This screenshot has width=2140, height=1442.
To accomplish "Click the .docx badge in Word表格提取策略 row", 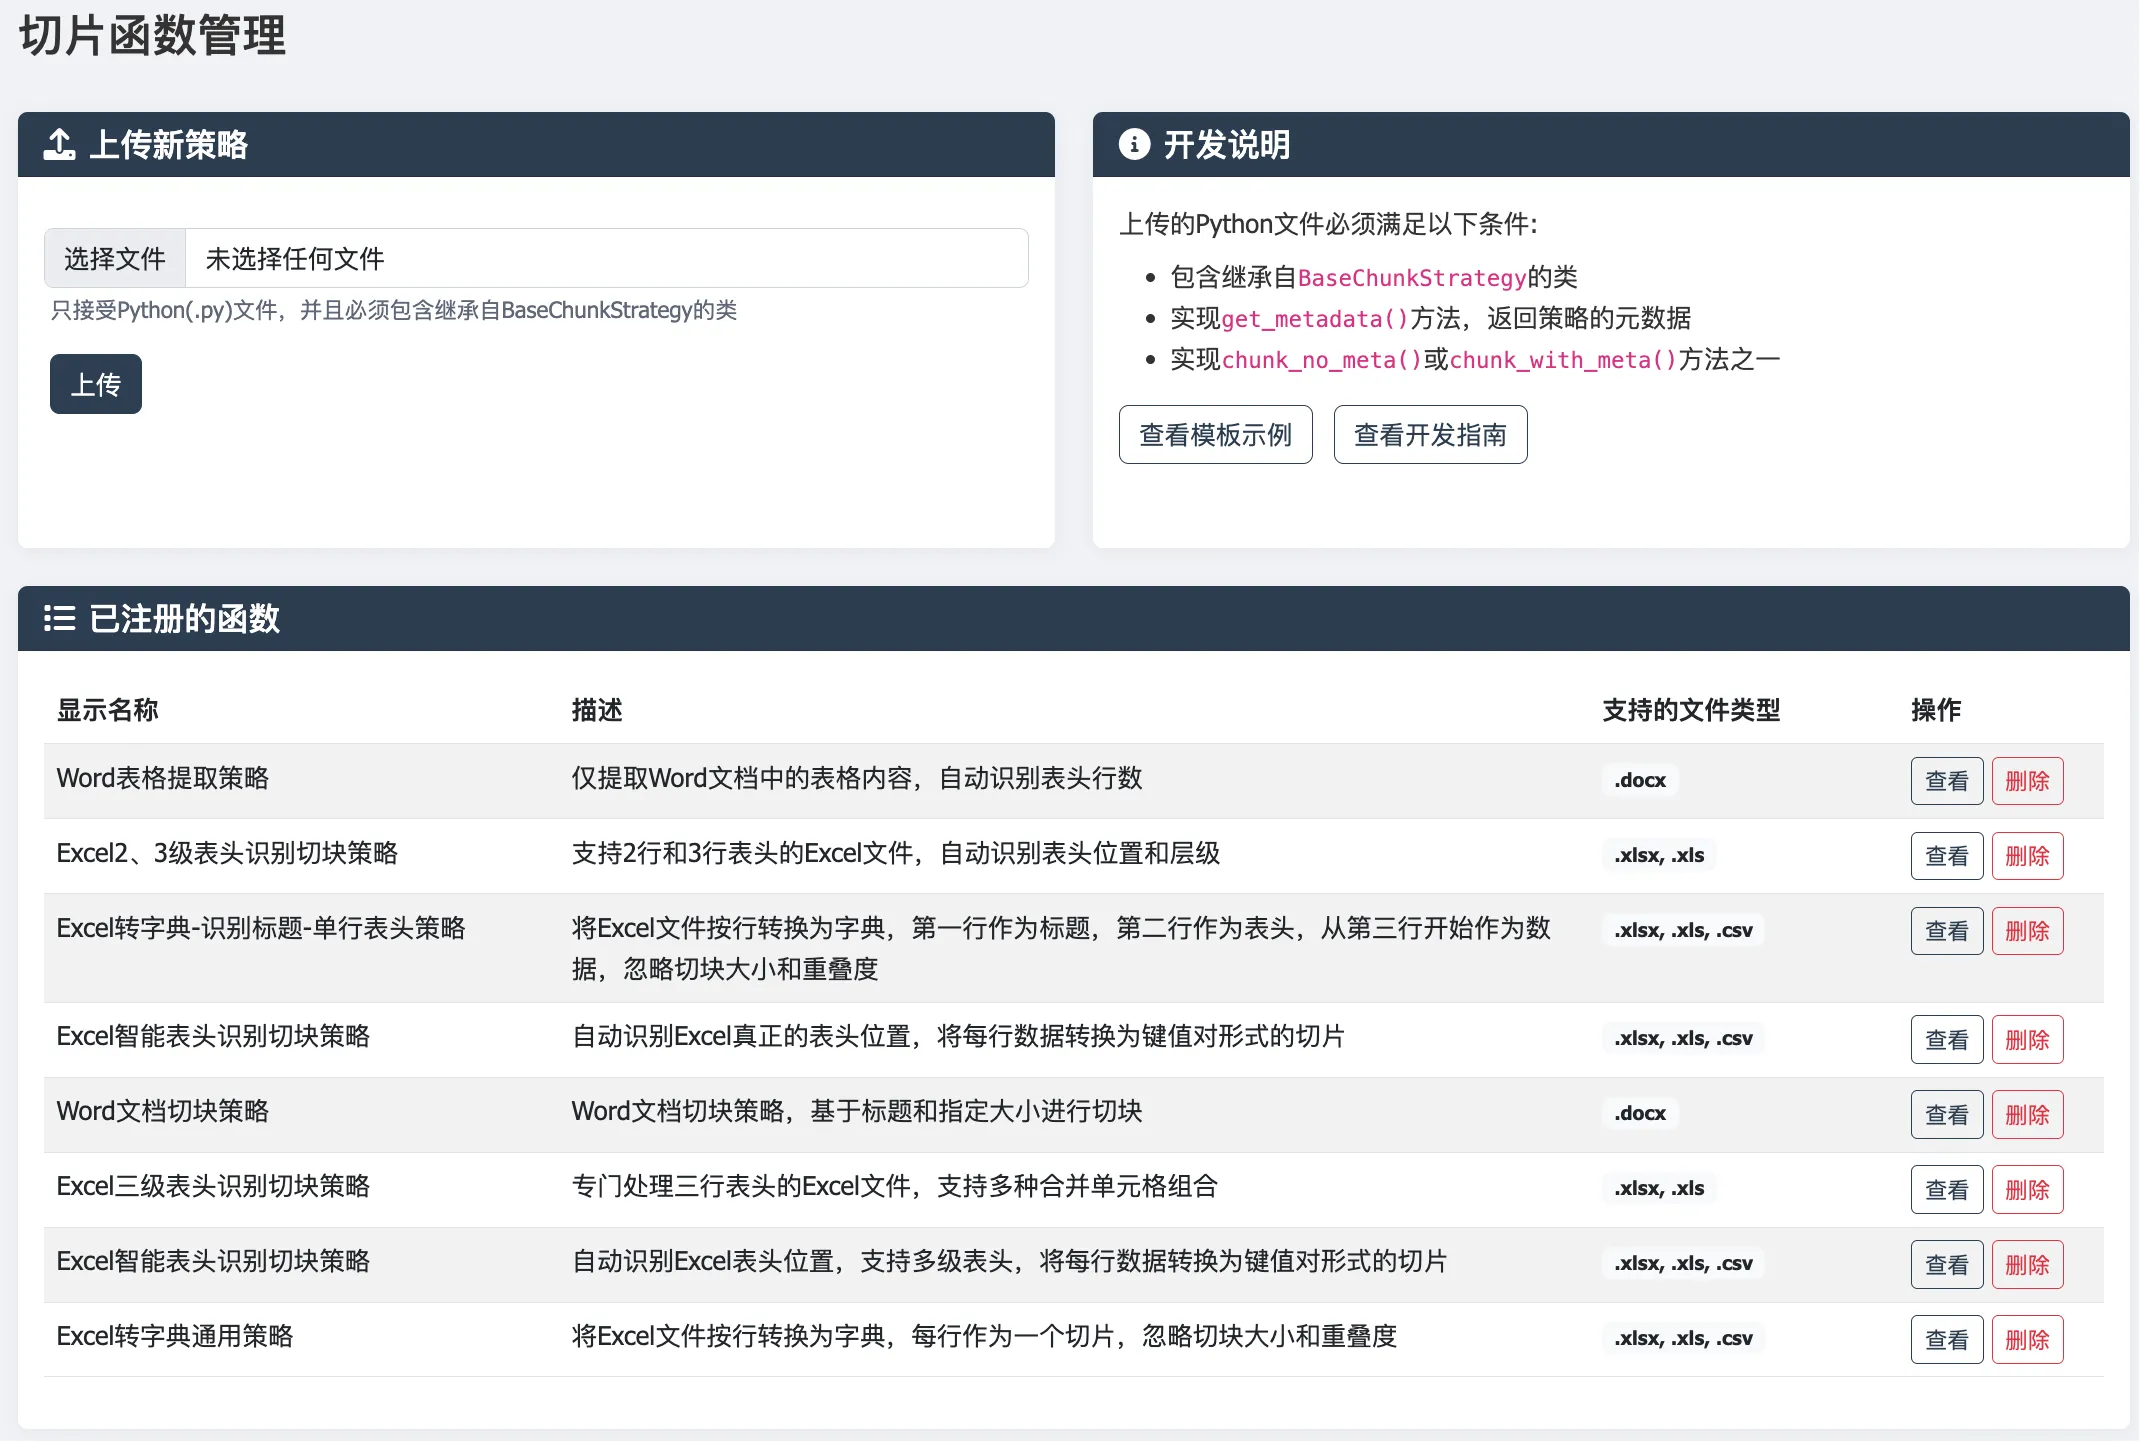I will tap(1640, 780).
